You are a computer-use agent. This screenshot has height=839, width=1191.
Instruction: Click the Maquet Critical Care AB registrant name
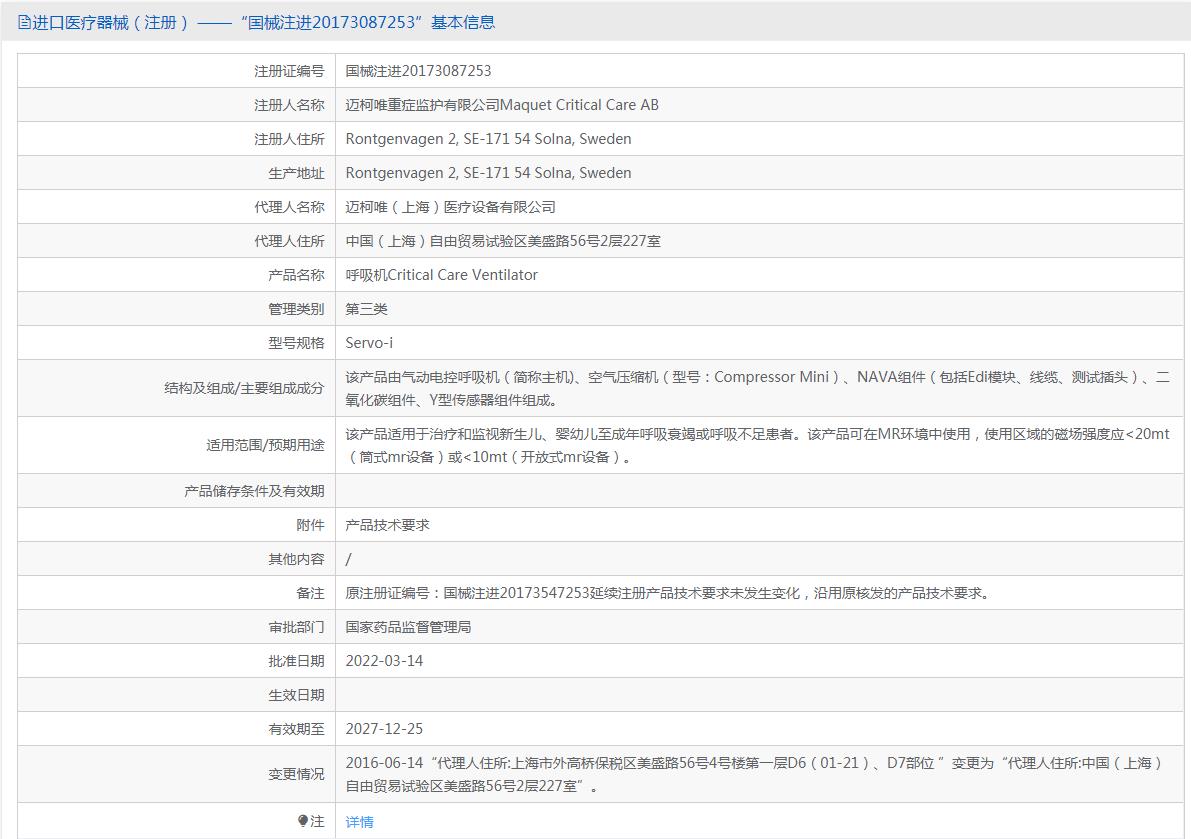(x=502, y=105)
